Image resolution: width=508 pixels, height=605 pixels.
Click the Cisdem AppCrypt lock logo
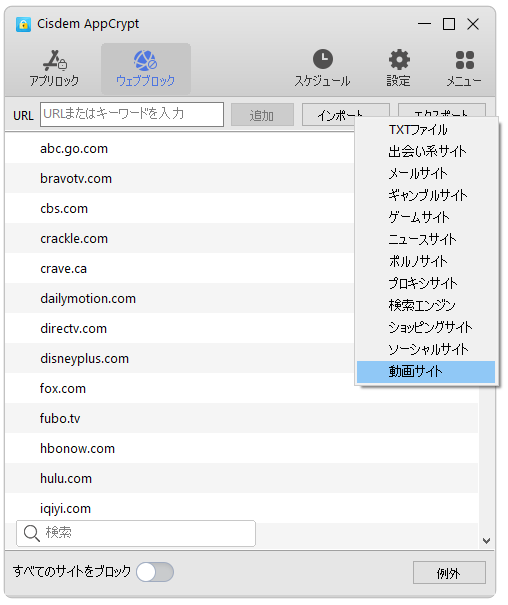(x=23, y=24)
